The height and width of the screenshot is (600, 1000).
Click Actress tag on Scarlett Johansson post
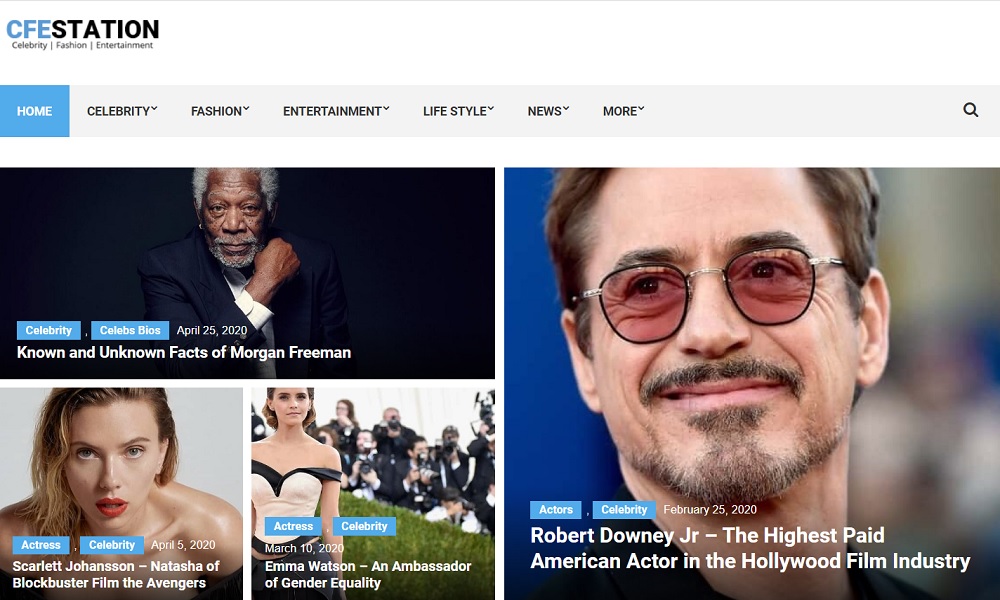click(41, 545)
